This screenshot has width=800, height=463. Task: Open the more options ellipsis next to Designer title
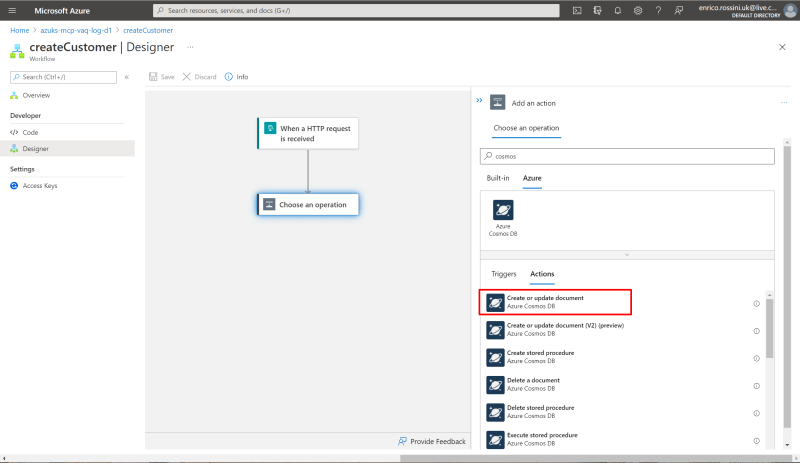190,47
